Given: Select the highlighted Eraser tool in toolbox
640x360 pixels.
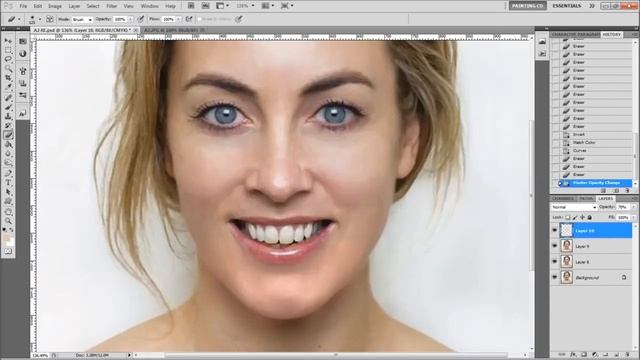Looking at the screenshot, I should click(x=8, y=135).
